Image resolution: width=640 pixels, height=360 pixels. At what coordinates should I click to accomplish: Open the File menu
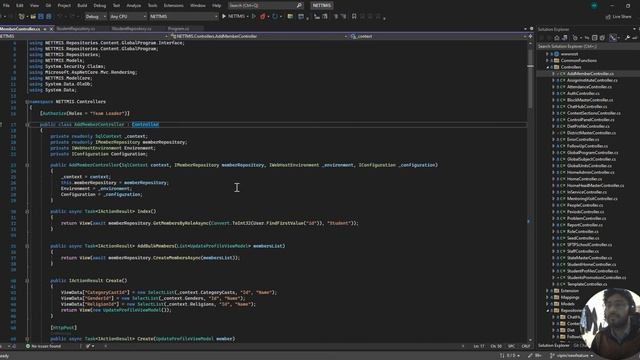click(x=6, y=6)
